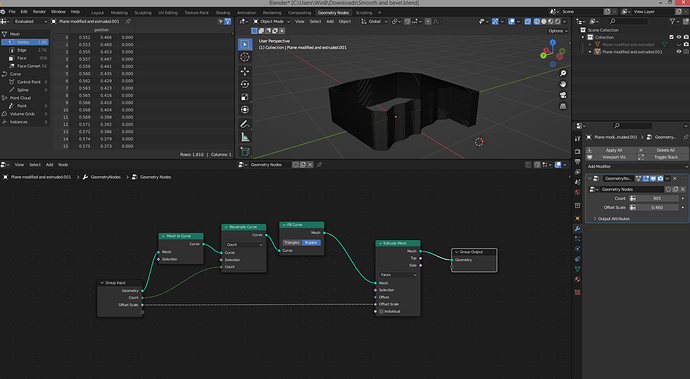Viewport: 690px width, 379px height.
Task: Toggle modifier edit mode display
Action: pyautogui.click(x=646, y=178)
